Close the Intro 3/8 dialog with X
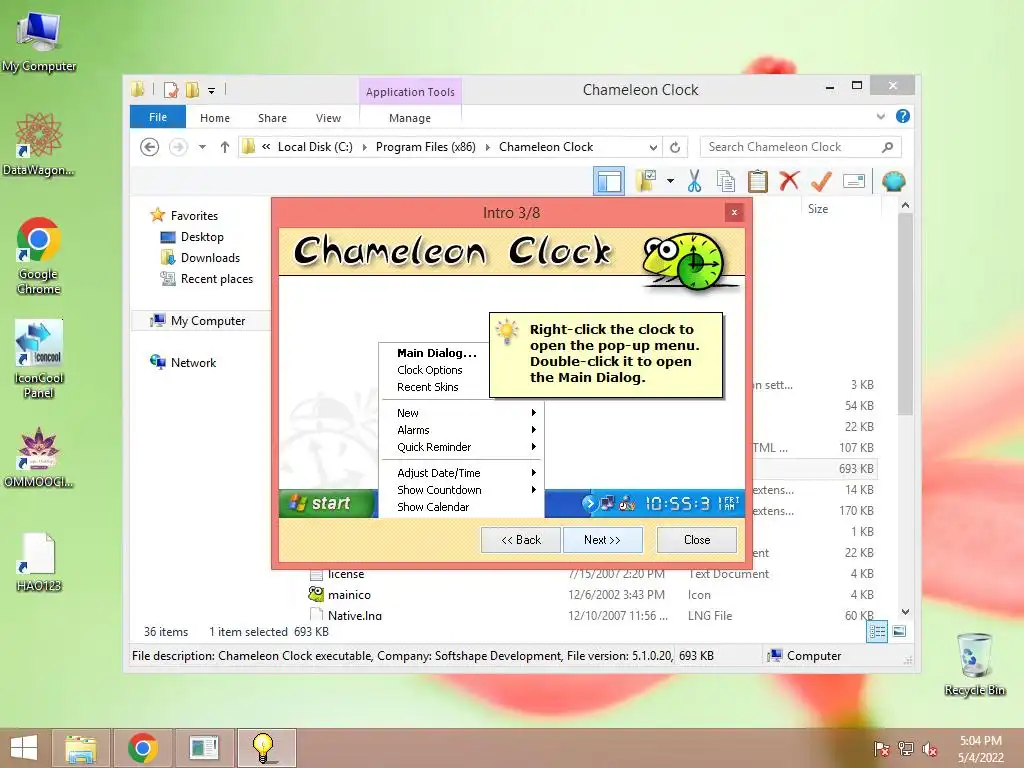 click(x=734, y=212)
